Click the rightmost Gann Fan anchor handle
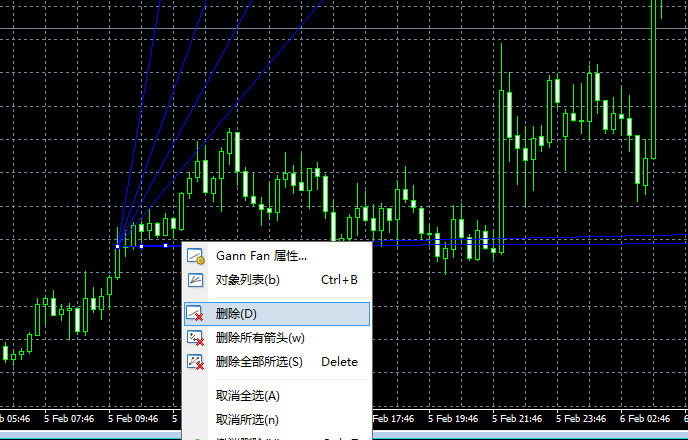The width and height of the screenshot is (688, 440). point(164,245)
